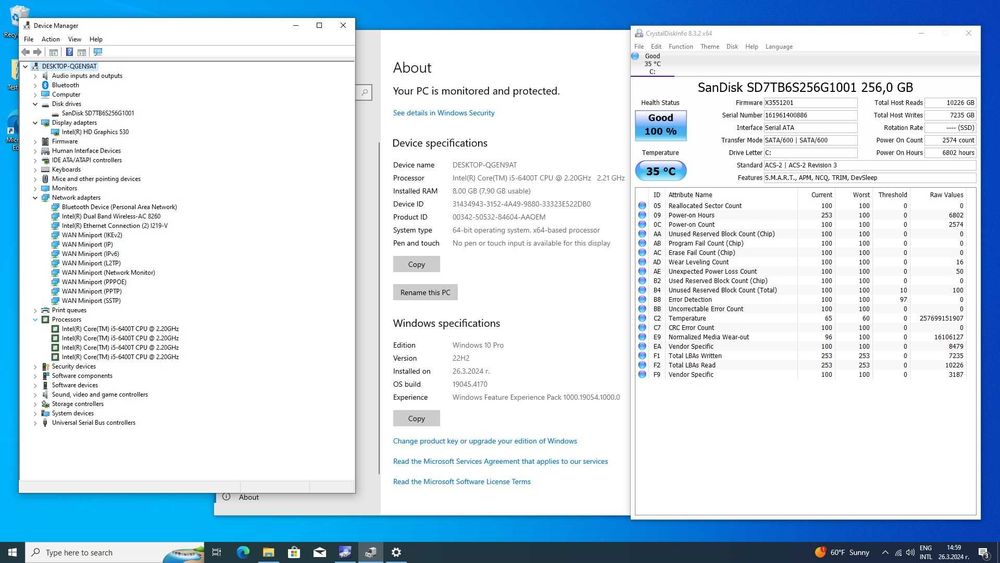Click the volume speaker icon in the system tray
The height and width of the screenshot is (563, 1000).
click(x=910, y=552)
